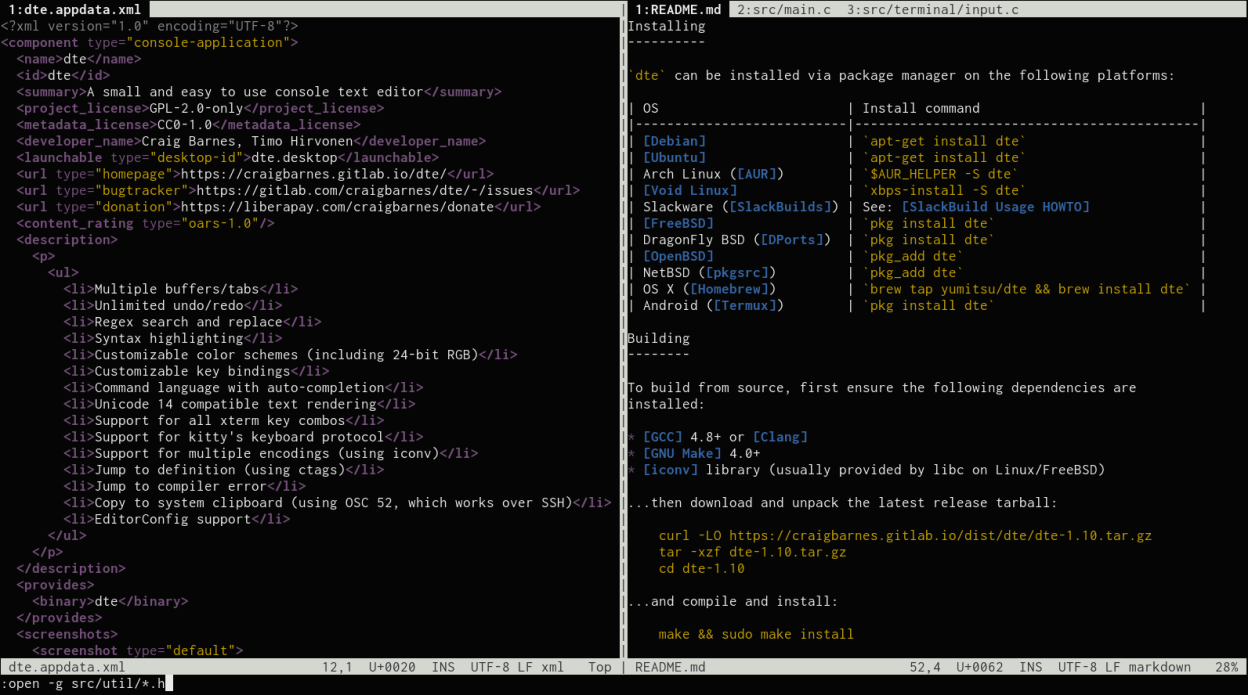Click the 'EditorConfig support' list item
This screenshot has height=695, width=1248.
click(x=176, y=519)
